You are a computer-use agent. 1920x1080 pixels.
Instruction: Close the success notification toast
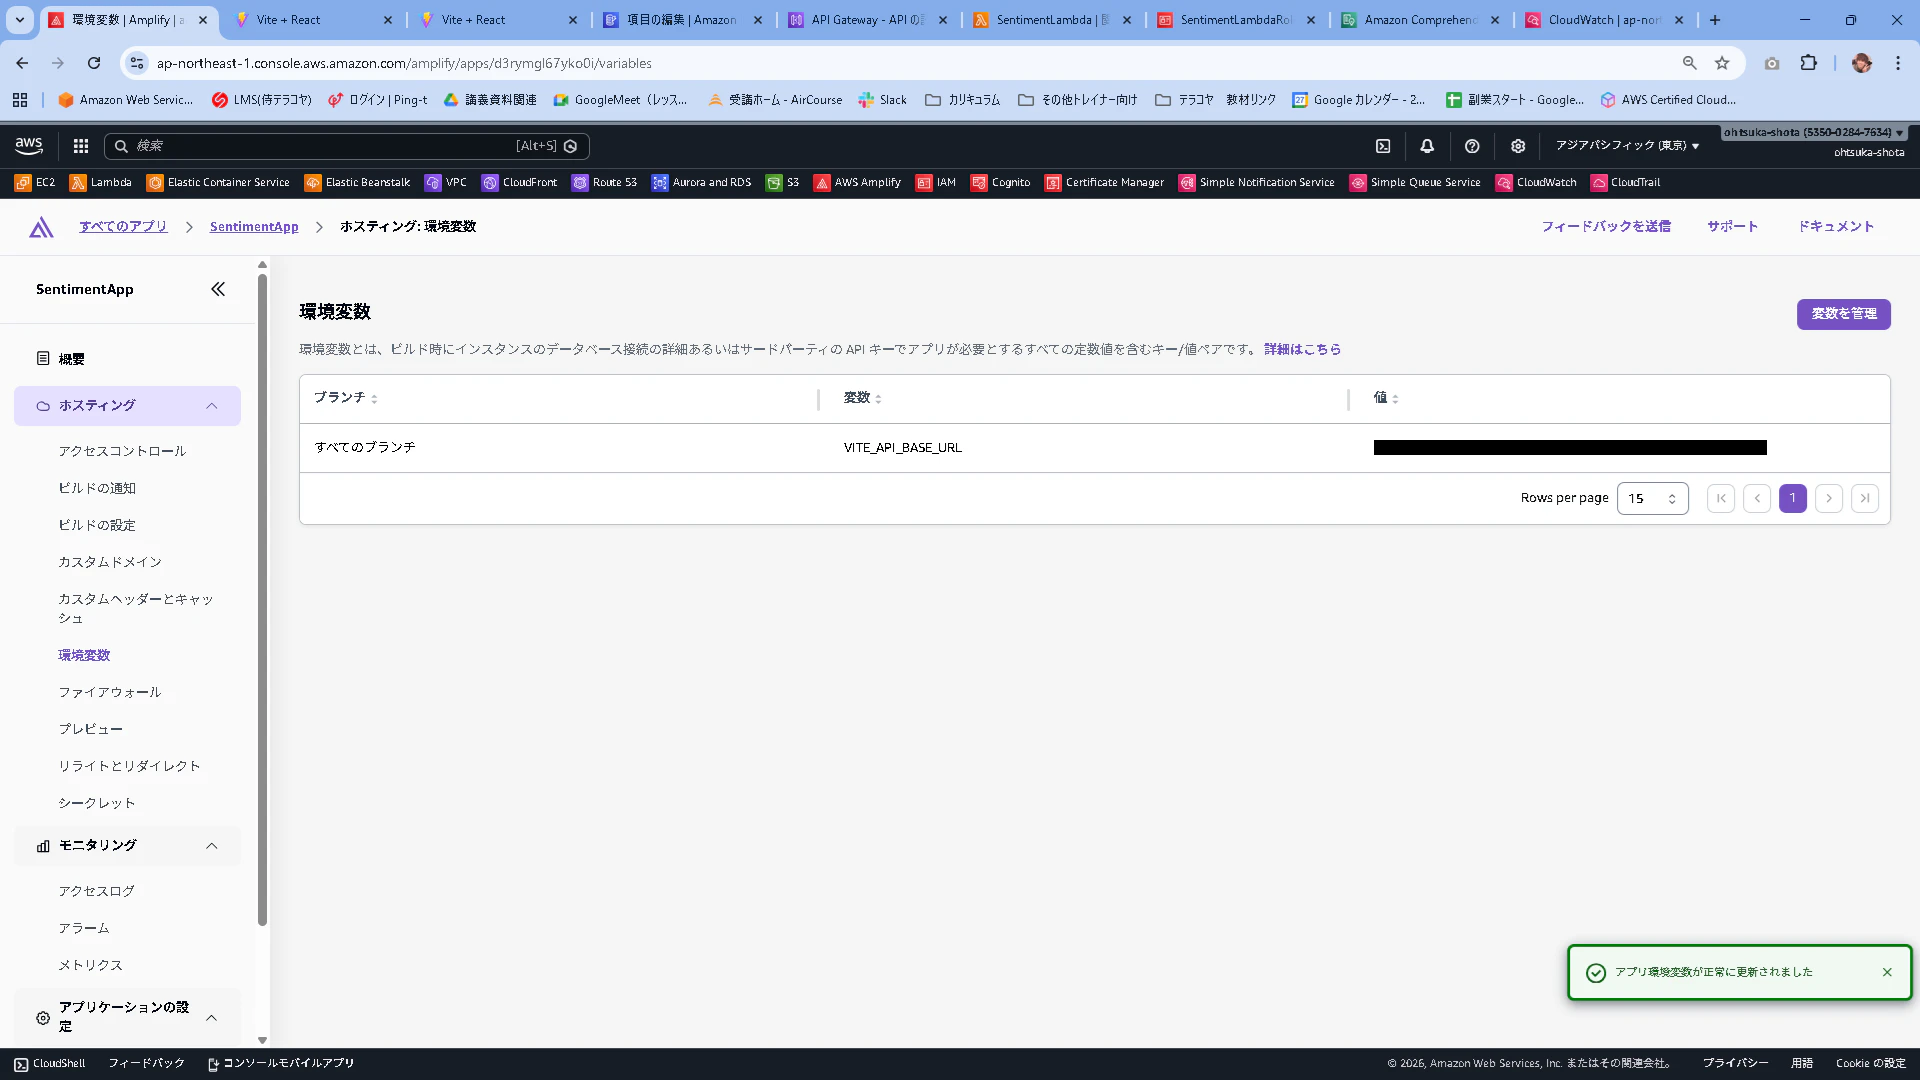click(x=1887, y=972)
